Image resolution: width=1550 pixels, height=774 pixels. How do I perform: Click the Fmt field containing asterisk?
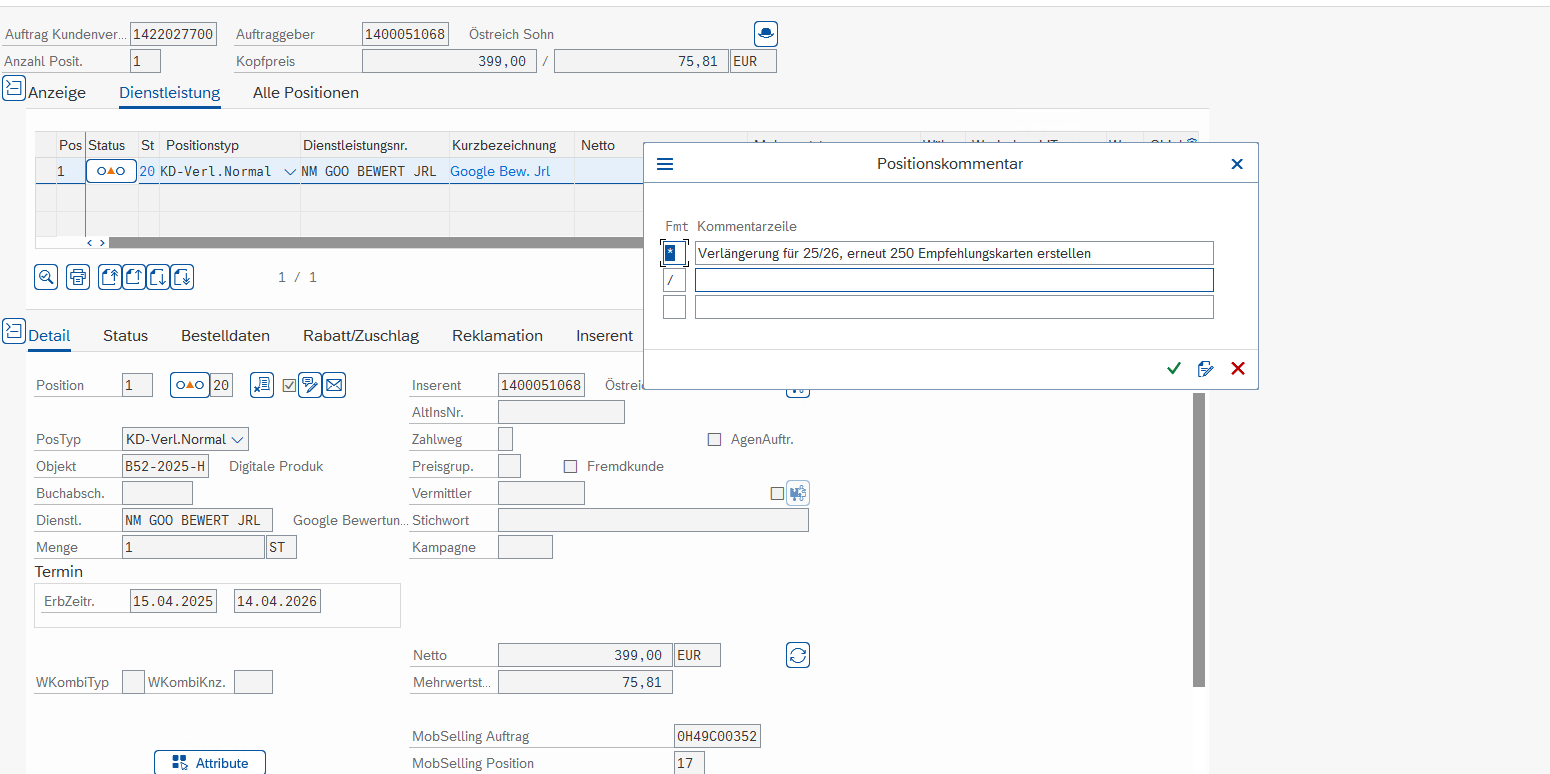(674, 253)
